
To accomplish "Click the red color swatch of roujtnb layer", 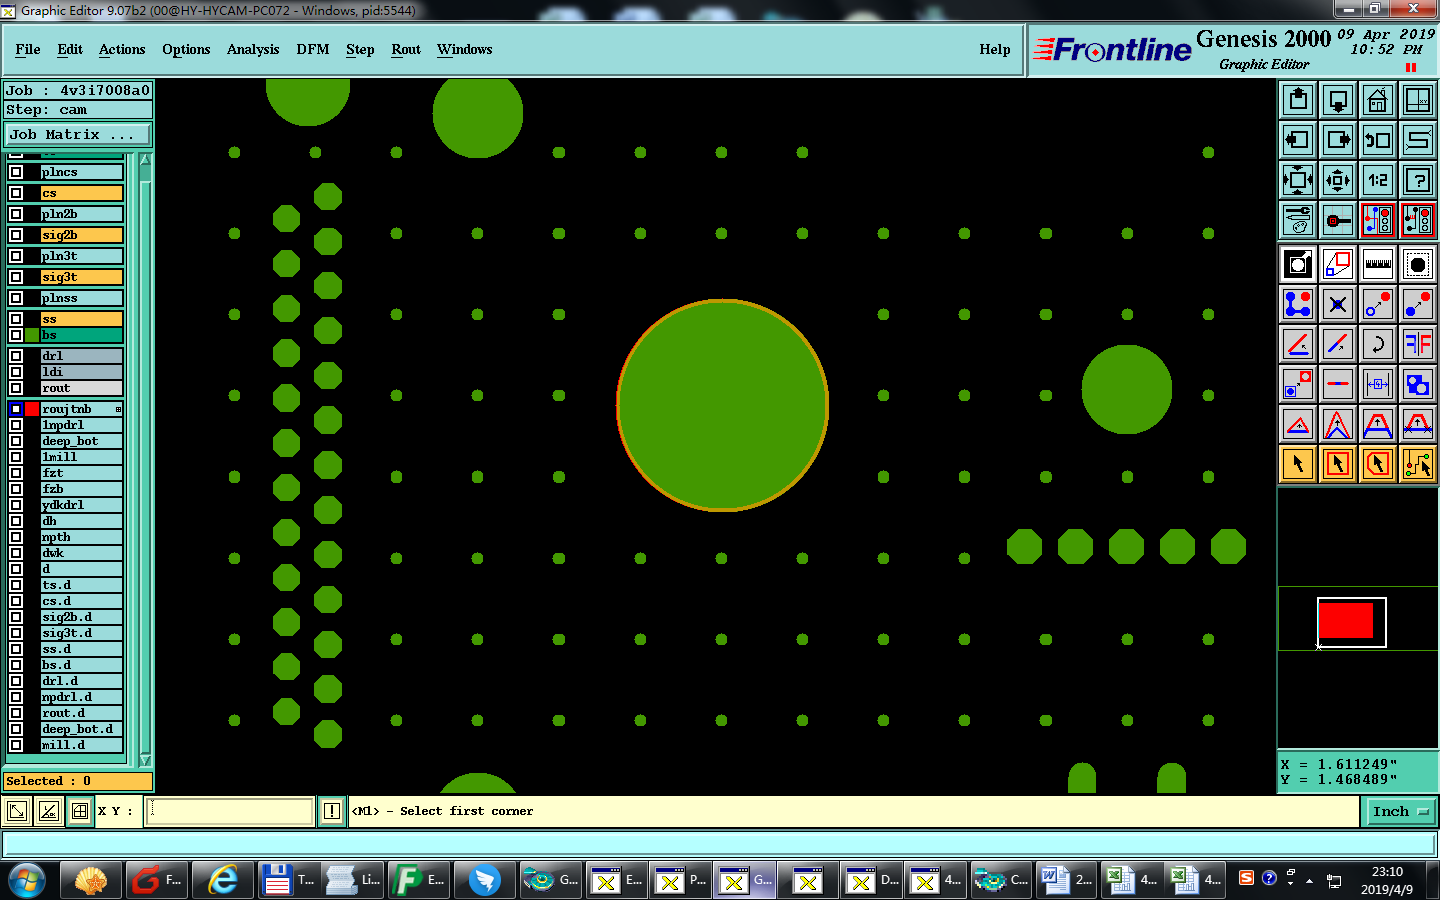I will click(x=32, y=409).
